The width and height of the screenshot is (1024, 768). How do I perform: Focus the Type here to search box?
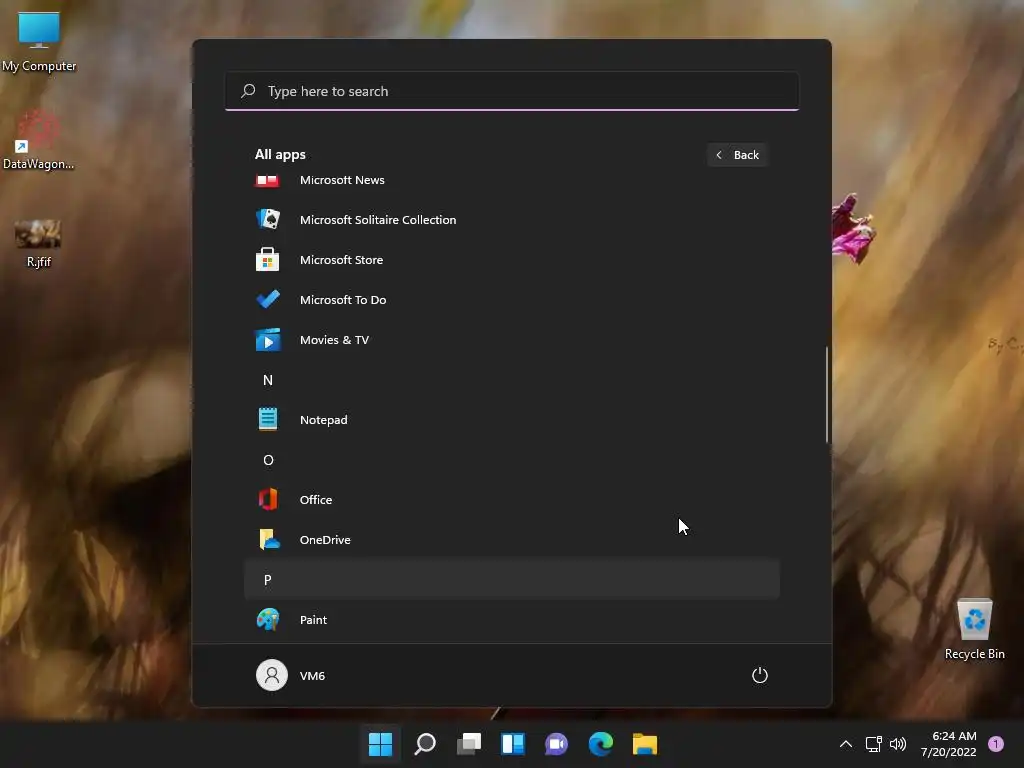(x=512, y=91)
